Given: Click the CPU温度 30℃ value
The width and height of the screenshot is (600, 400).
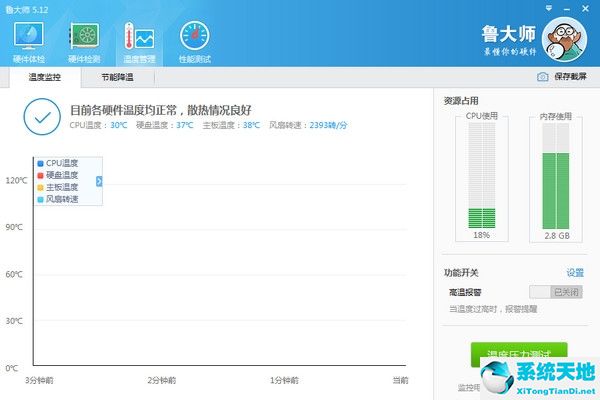Looking at the screenshot, I should coord(119,125).
